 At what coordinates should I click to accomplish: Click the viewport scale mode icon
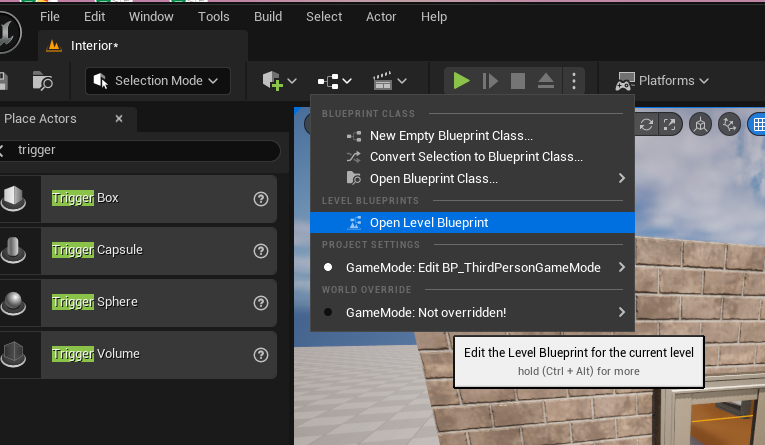coord(670,125)
